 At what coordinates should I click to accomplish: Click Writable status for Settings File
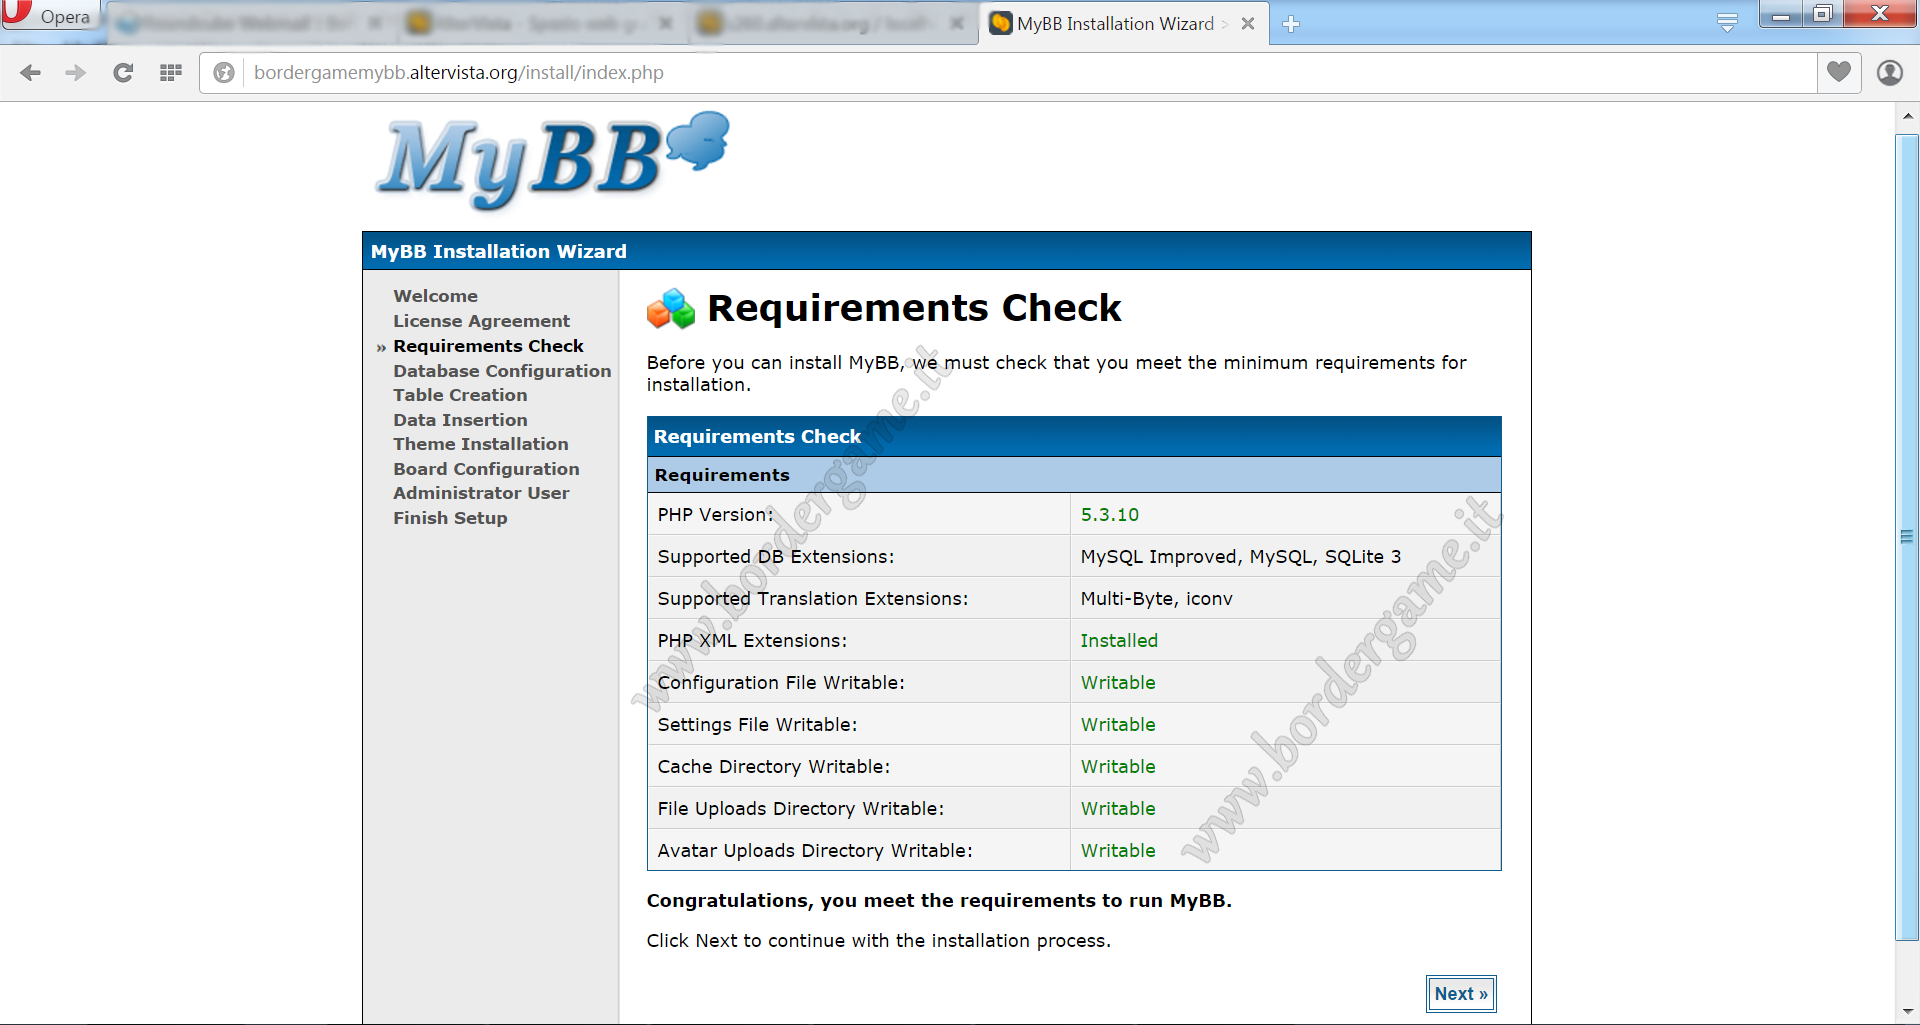tap(1118, 725)
